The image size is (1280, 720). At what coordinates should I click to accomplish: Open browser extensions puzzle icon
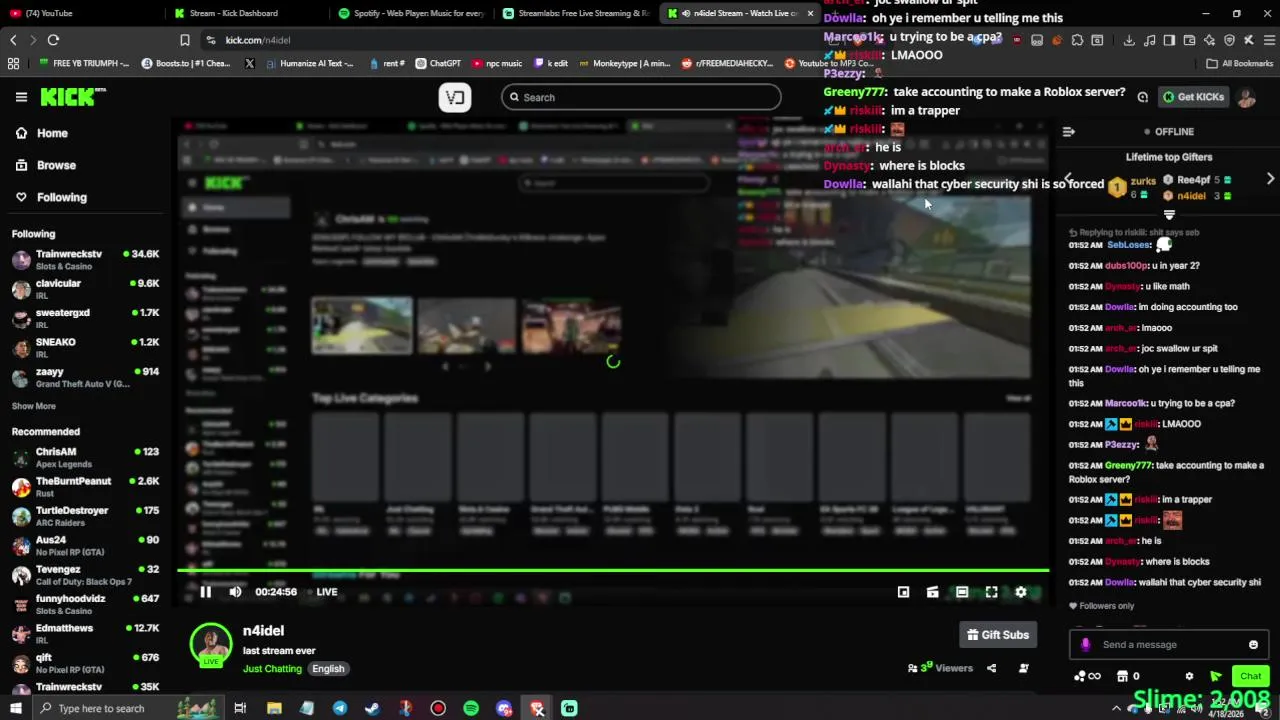[1077, 40]
